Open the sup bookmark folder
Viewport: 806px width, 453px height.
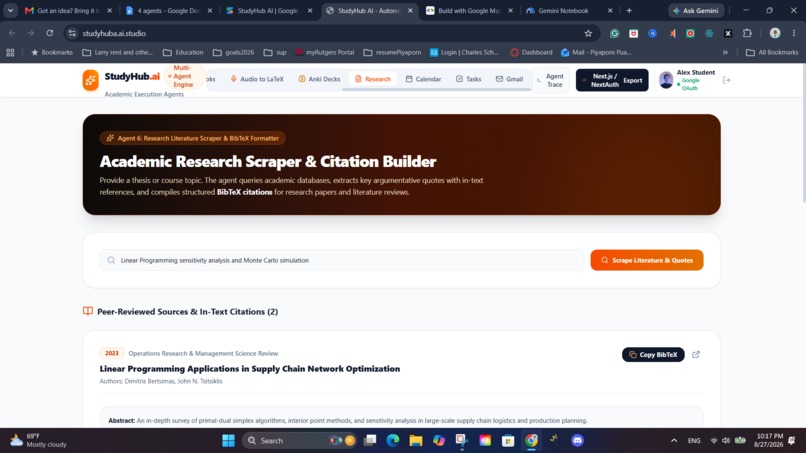tap(275, 52)
